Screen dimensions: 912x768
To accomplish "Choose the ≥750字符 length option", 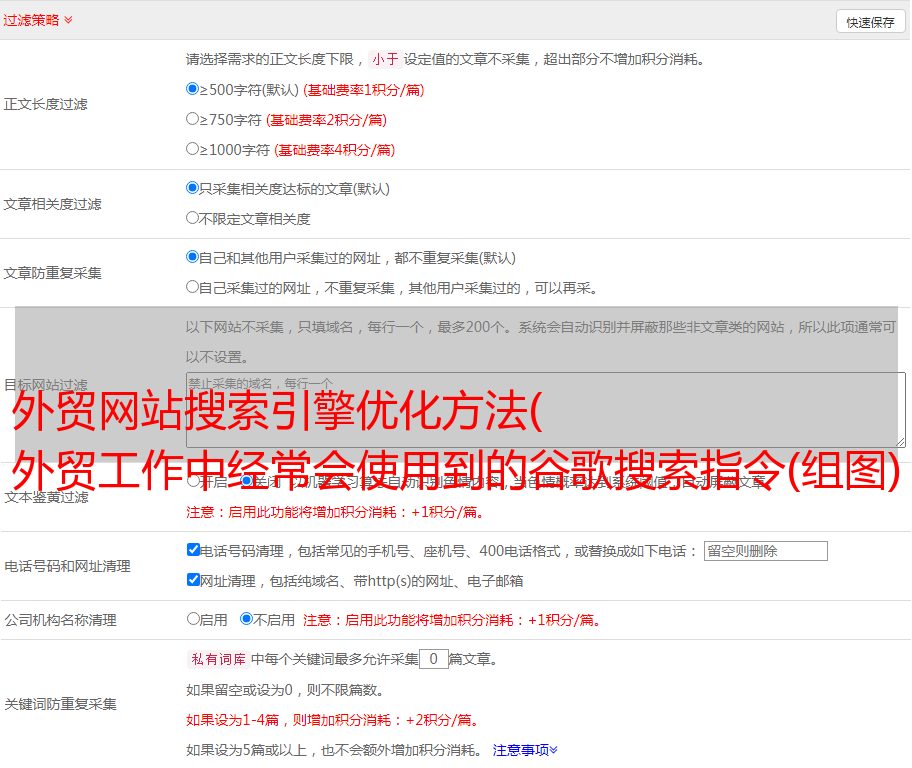I will point(193,119).
